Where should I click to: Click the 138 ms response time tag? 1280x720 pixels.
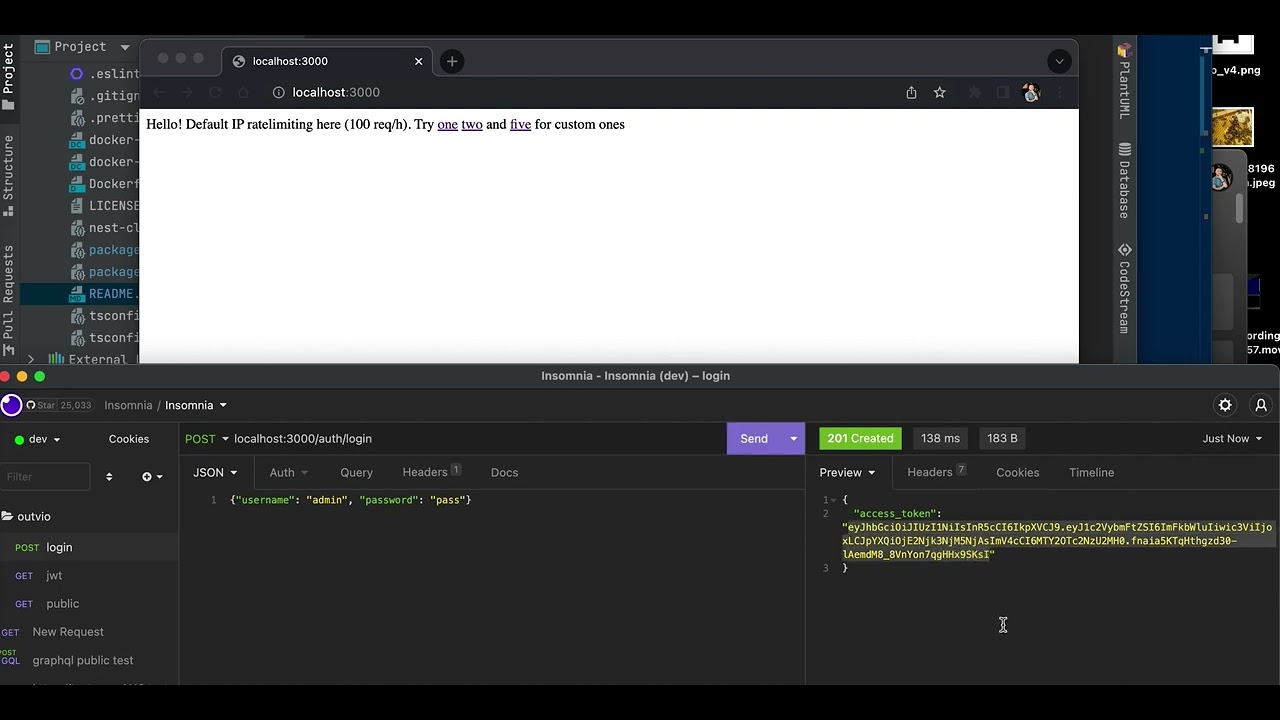pos(940,438)
